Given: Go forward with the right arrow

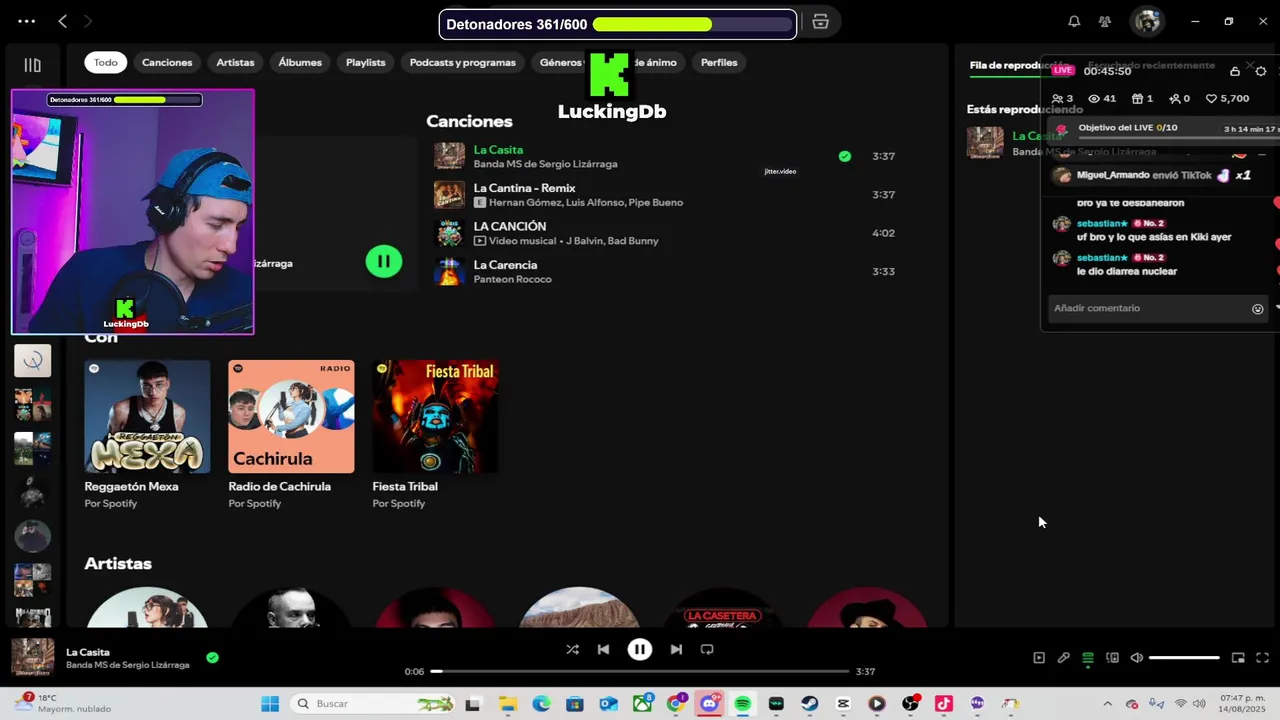Looking at the screenshot, I should pyautogui.click(x=88, y=21).
